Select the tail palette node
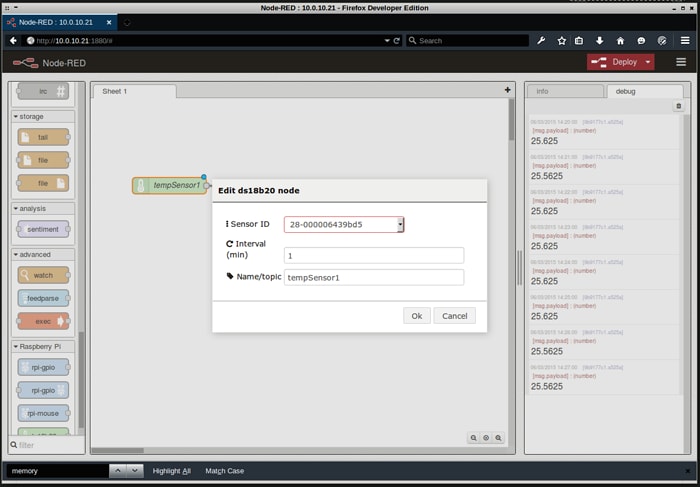 coord(43,137)
